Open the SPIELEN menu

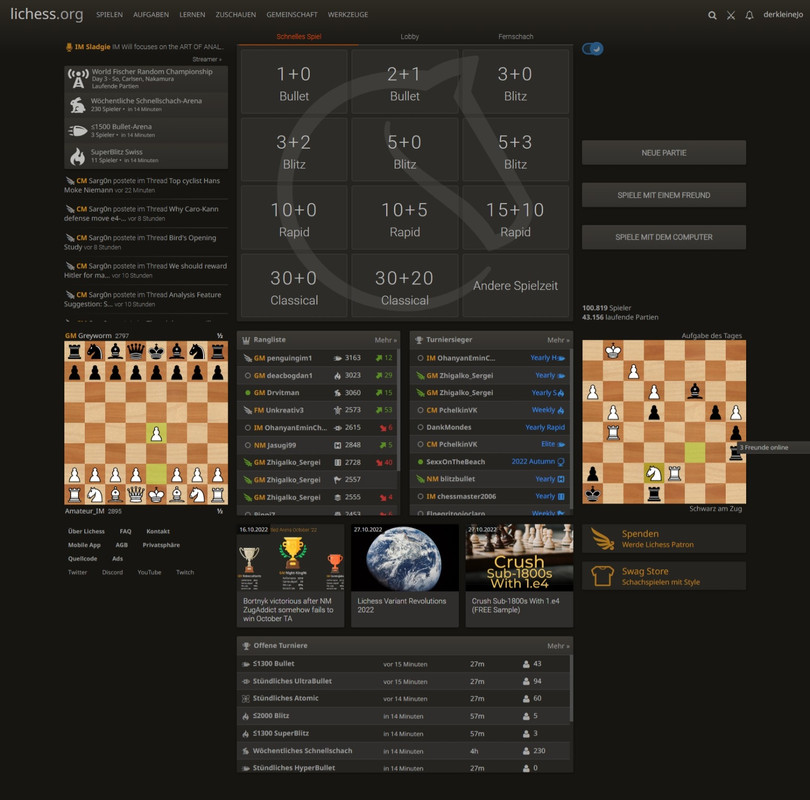[x=110, y=15]
